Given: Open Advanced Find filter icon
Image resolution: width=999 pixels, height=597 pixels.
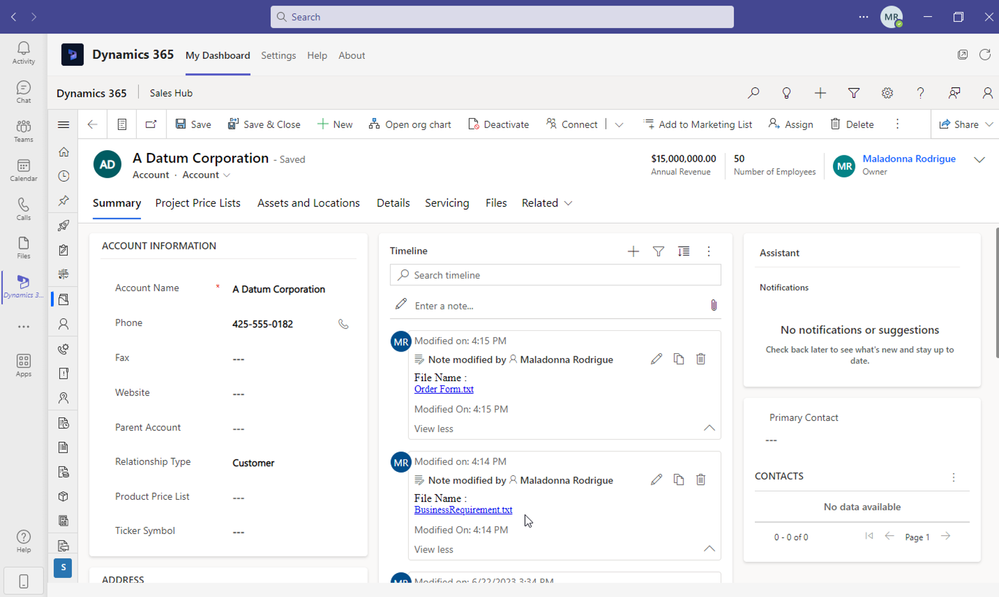Looking at the screenshot, I should point(854,93).
